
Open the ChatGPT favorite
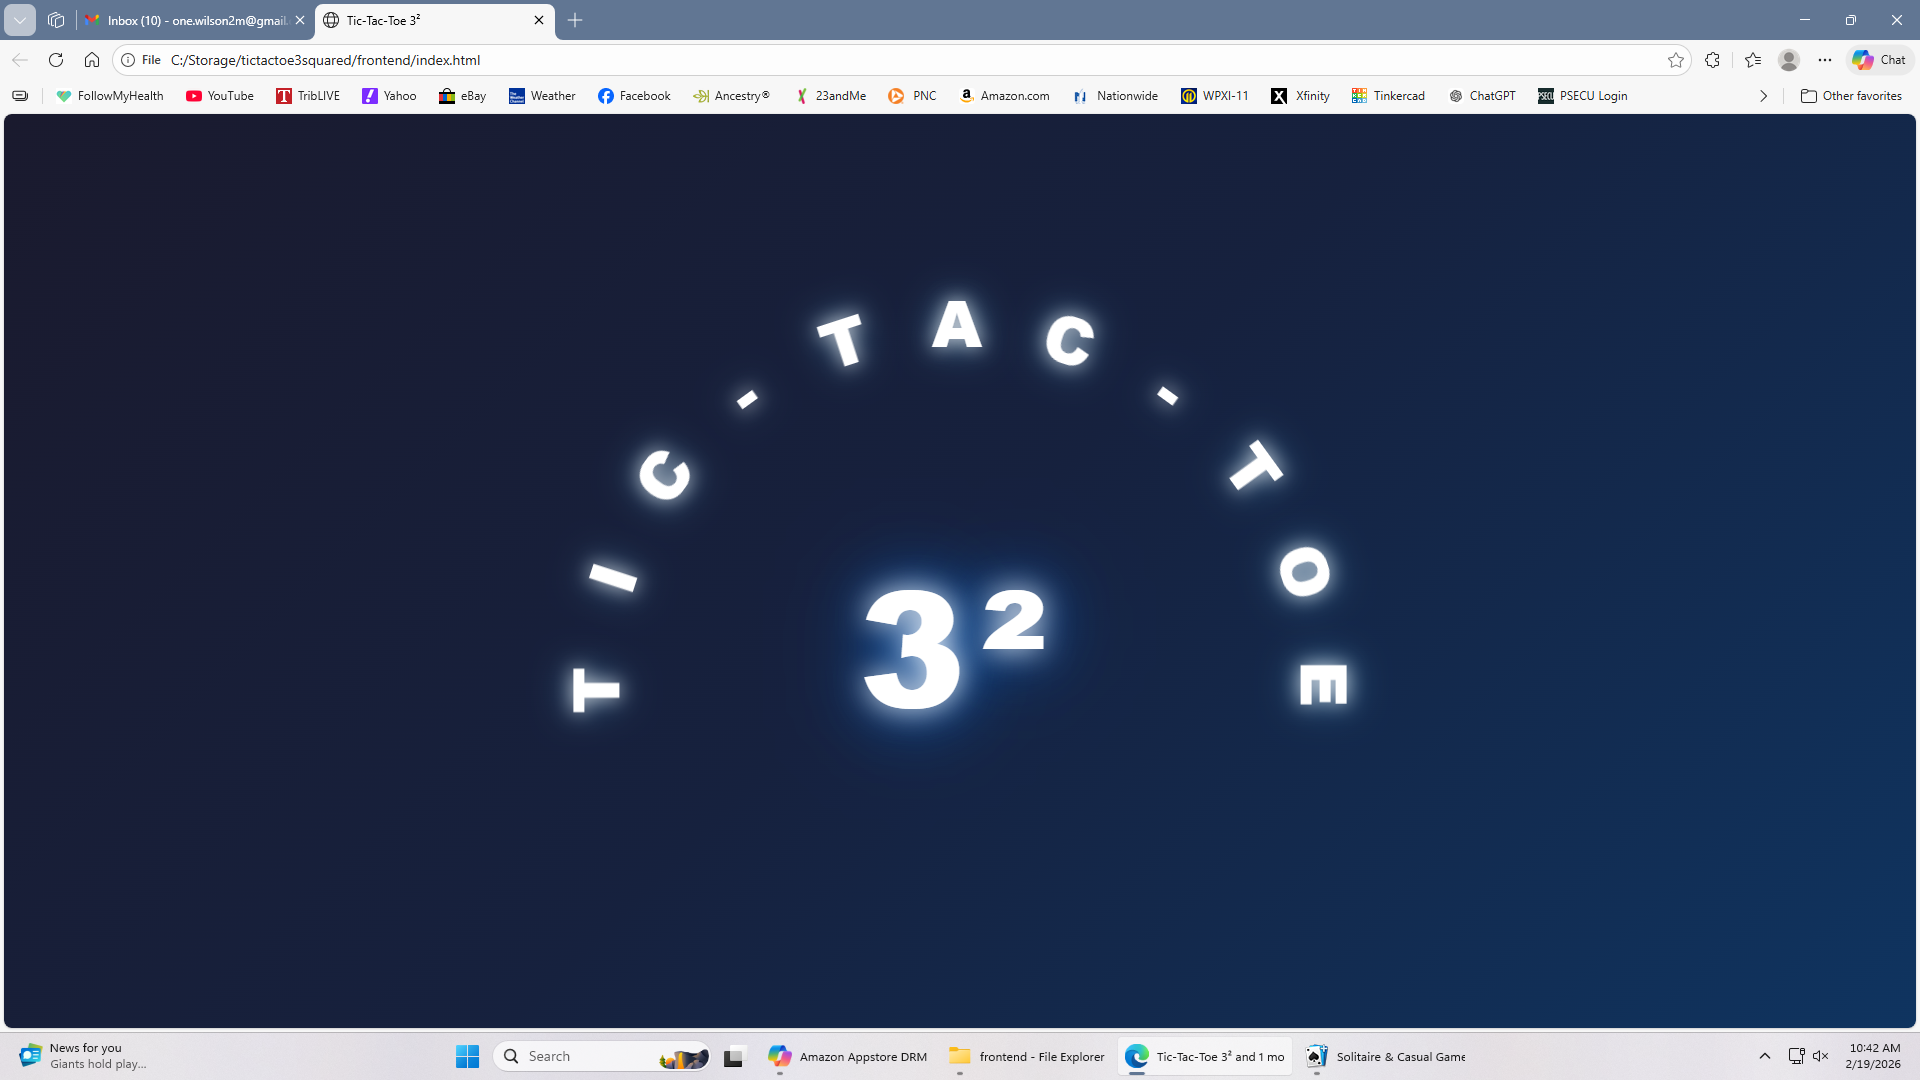pyautogui.click(x=1483, y=96)
